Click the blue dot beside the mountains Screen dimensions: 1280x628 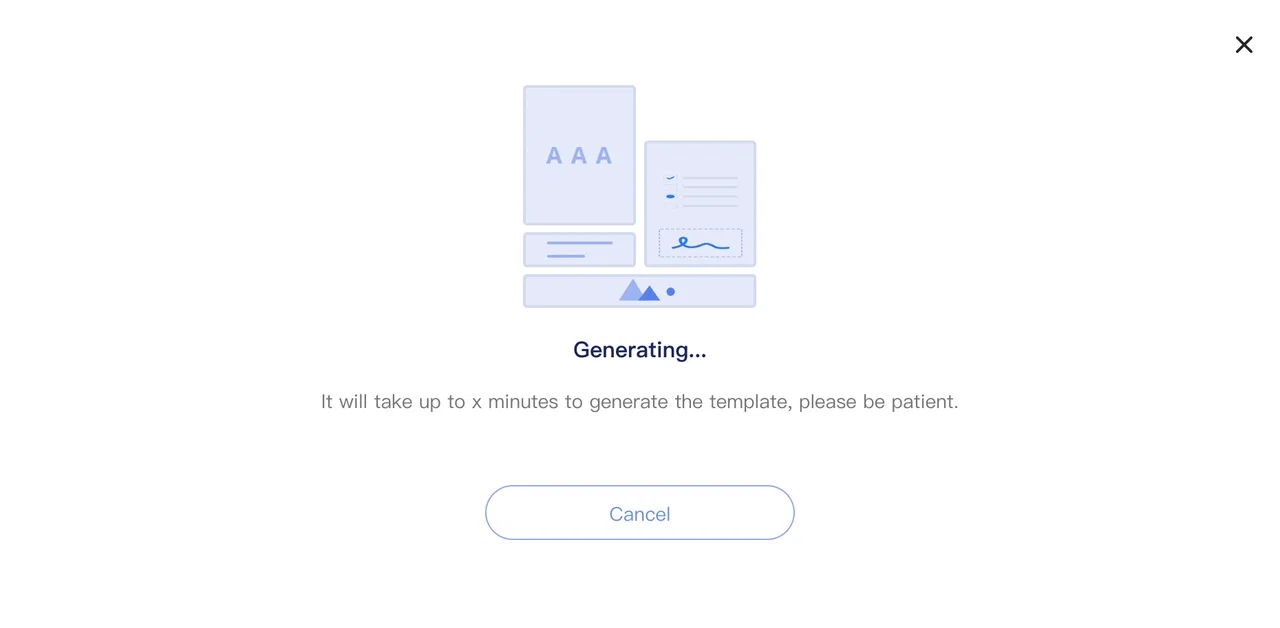point(670,292)
